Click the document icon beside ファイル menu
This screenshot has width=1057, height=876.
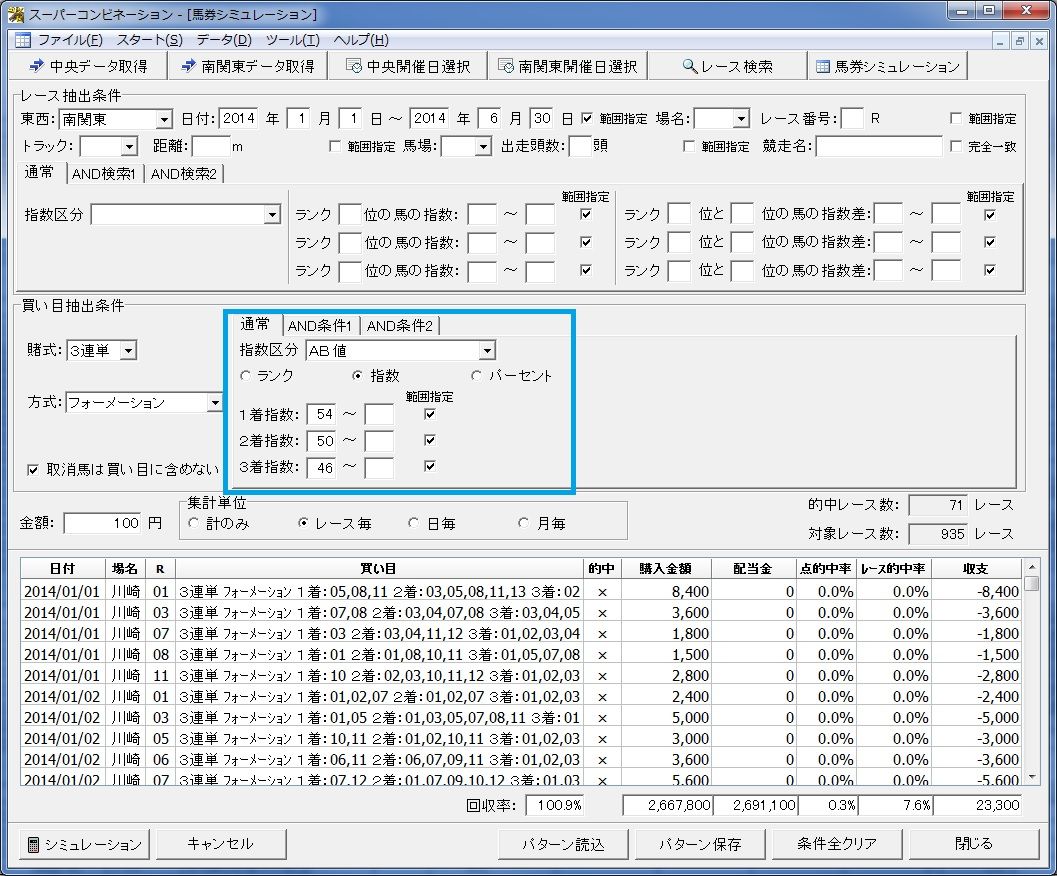pos(22,40)
